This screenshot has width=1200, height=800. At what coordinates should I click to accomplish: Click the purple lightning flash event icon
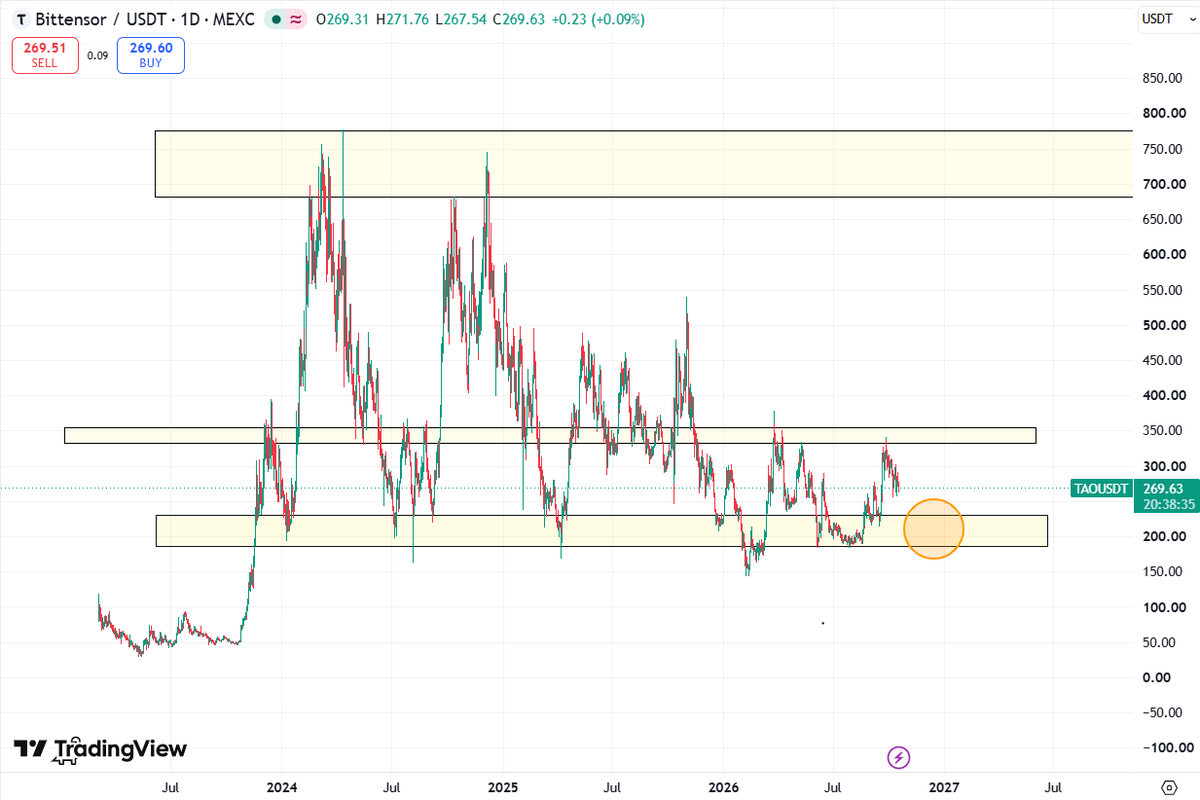tap(899, 758)
